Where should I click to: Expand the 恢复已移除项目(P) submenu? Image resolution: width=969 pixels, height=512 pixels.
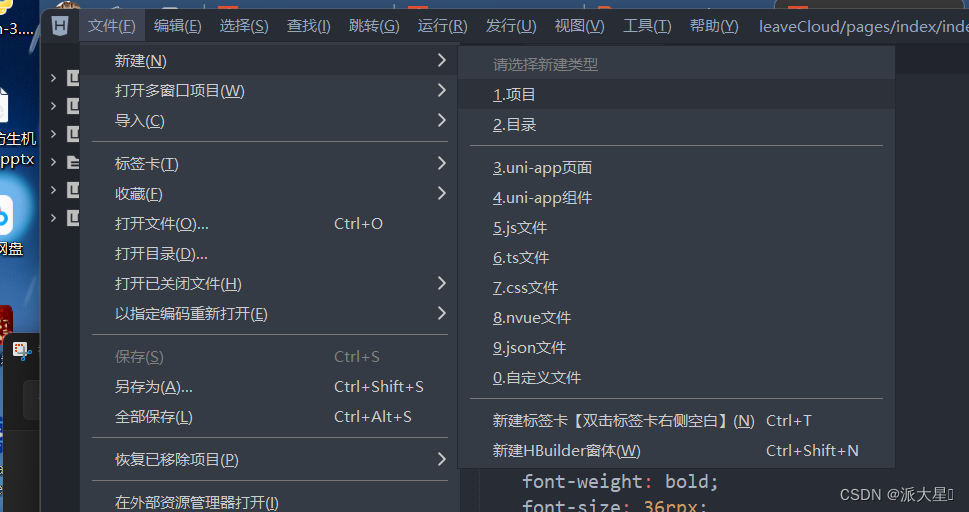[x=270, y=460]
